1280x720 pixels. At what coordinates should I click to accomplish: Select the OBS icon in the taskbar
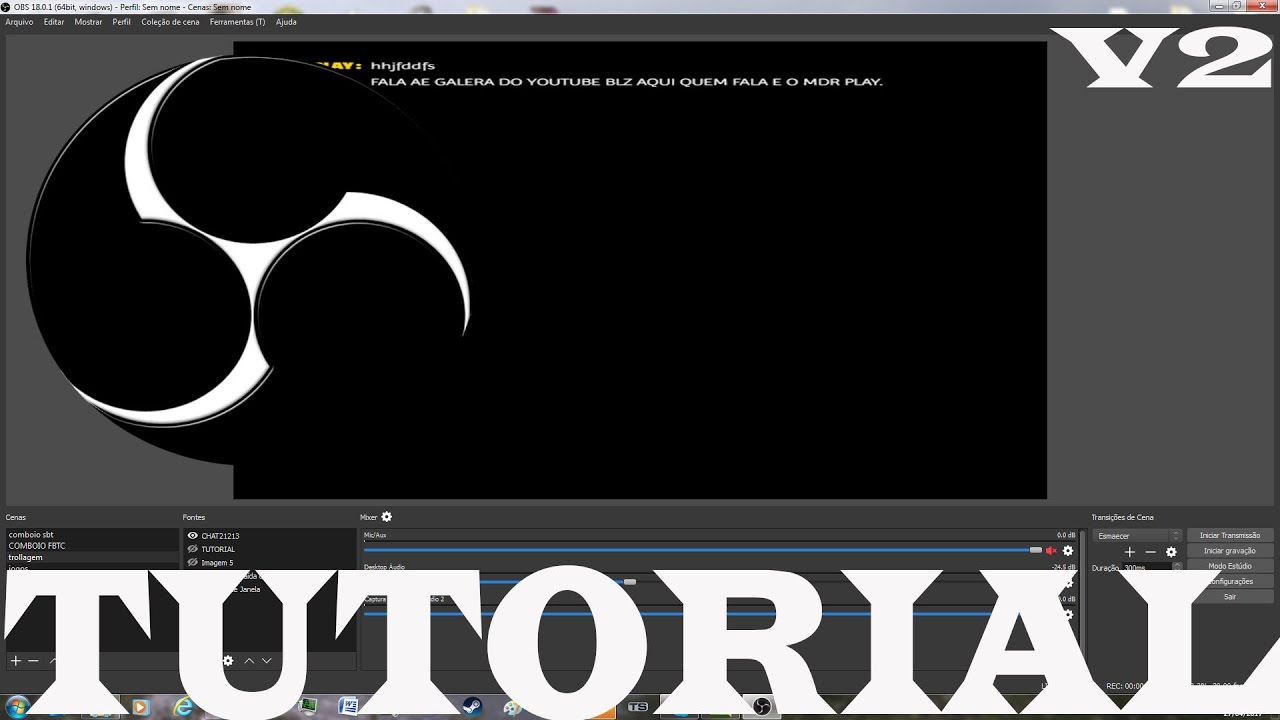click(761, 707)
